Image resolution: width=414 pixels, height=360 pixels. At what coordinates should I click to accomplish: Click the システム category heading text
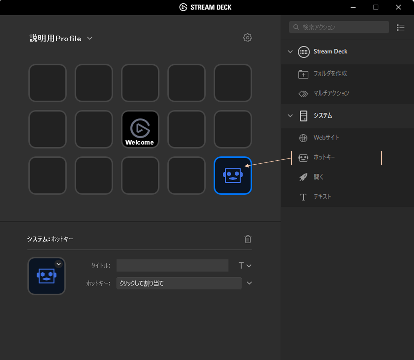pyautogui.click(x=323, y=116)
